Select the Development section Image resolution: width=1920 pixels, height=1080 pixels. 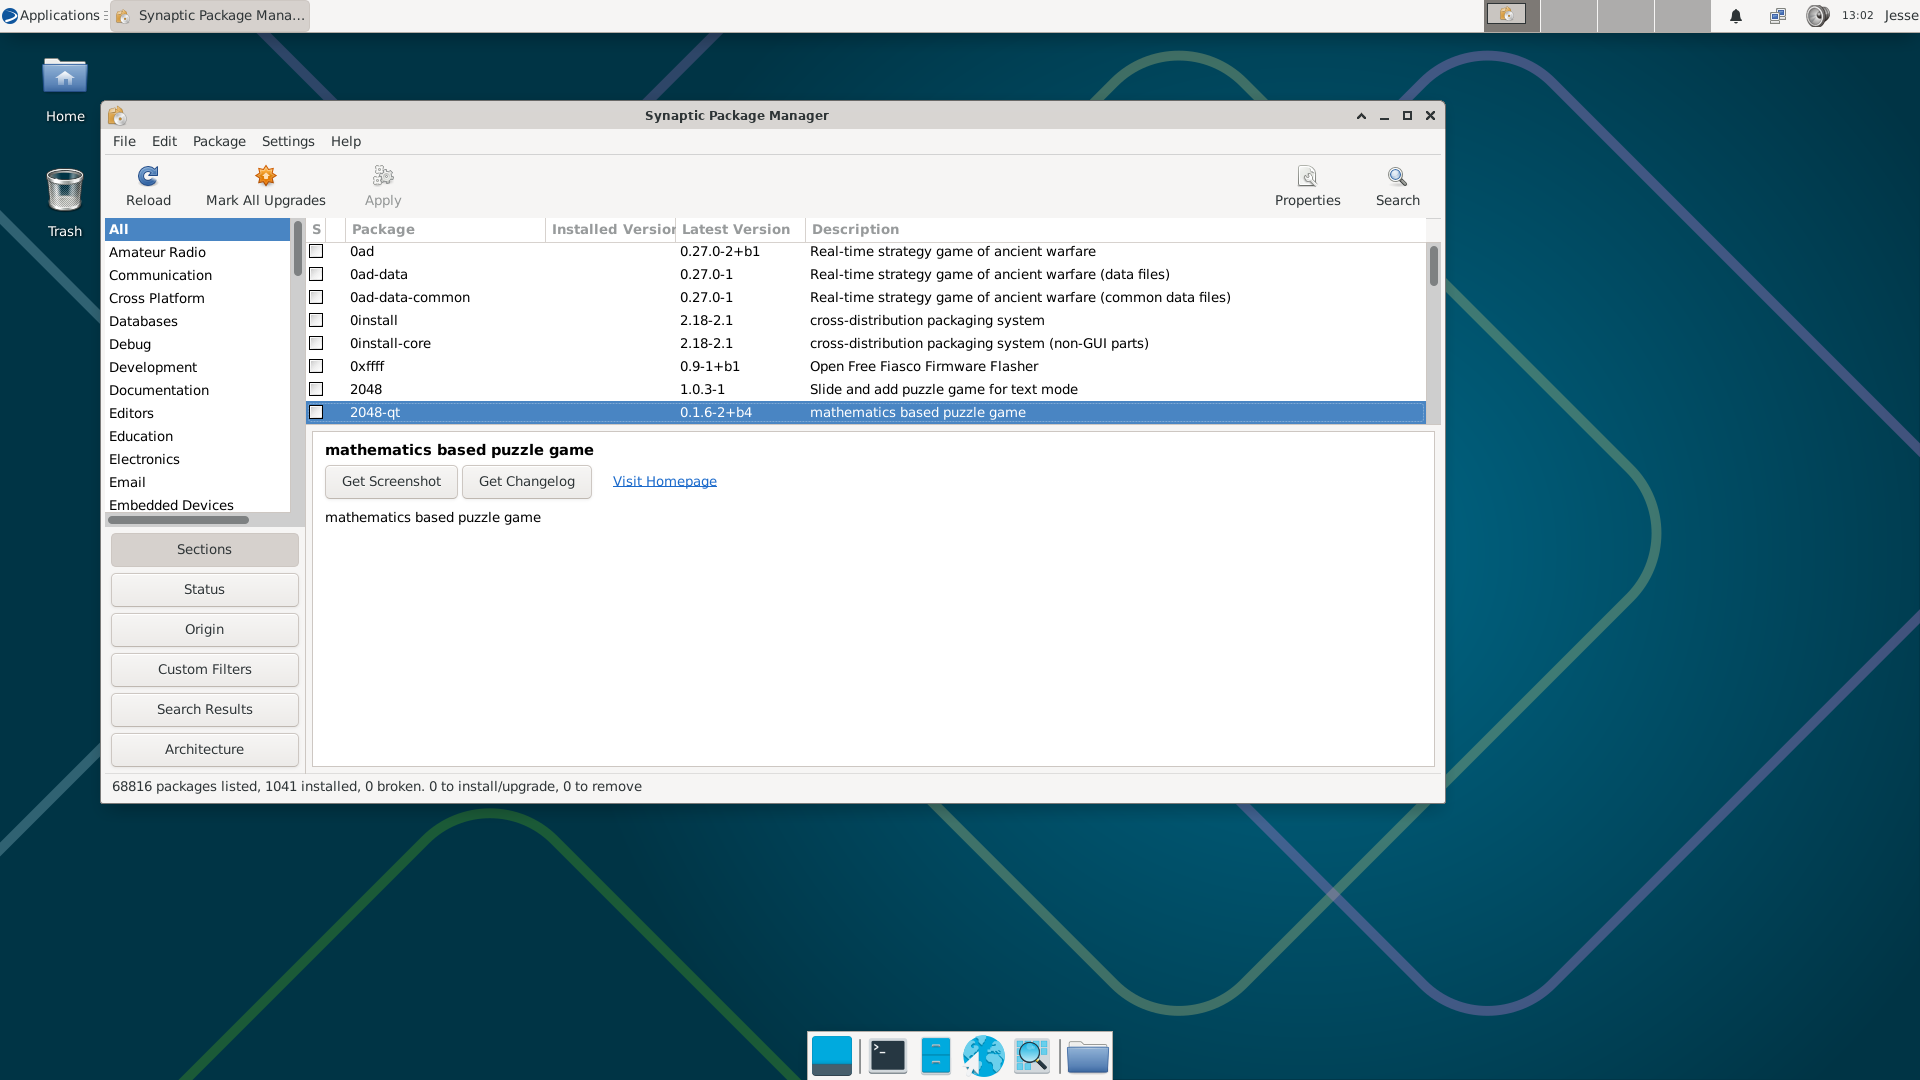tap(197, 367)
